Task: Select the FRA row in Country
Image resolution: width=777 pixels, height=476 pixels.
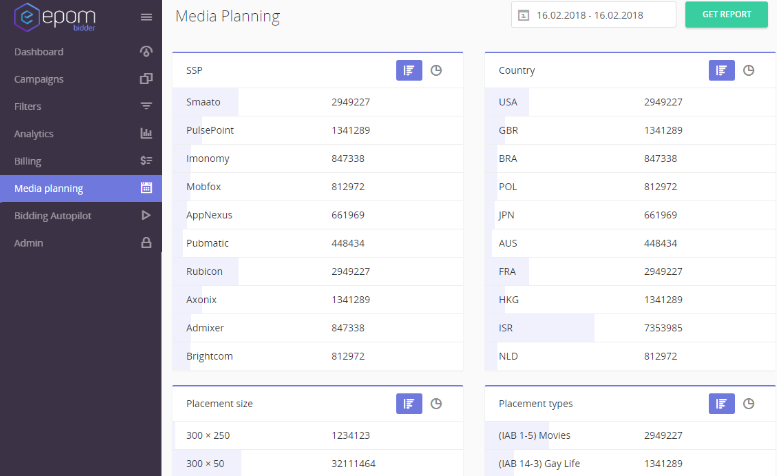Action: point(630,271)
